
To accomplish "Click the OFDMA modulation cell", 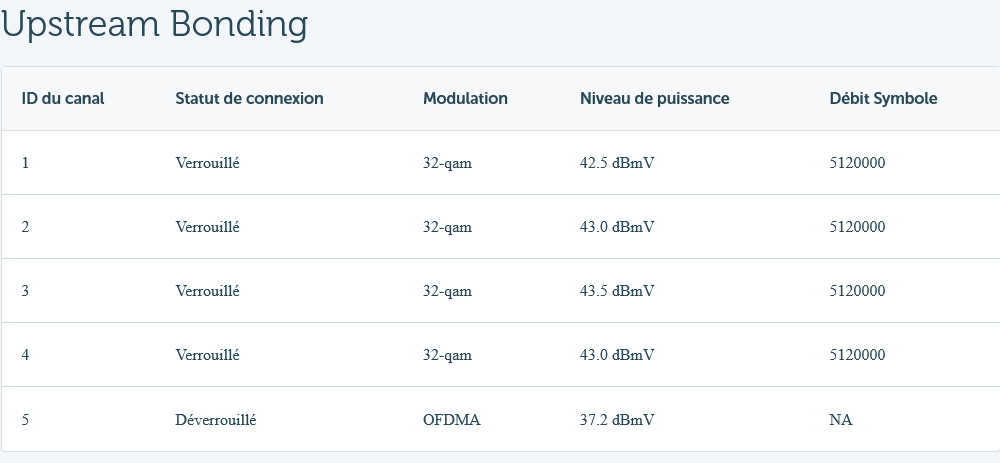I will click(451, 420).
